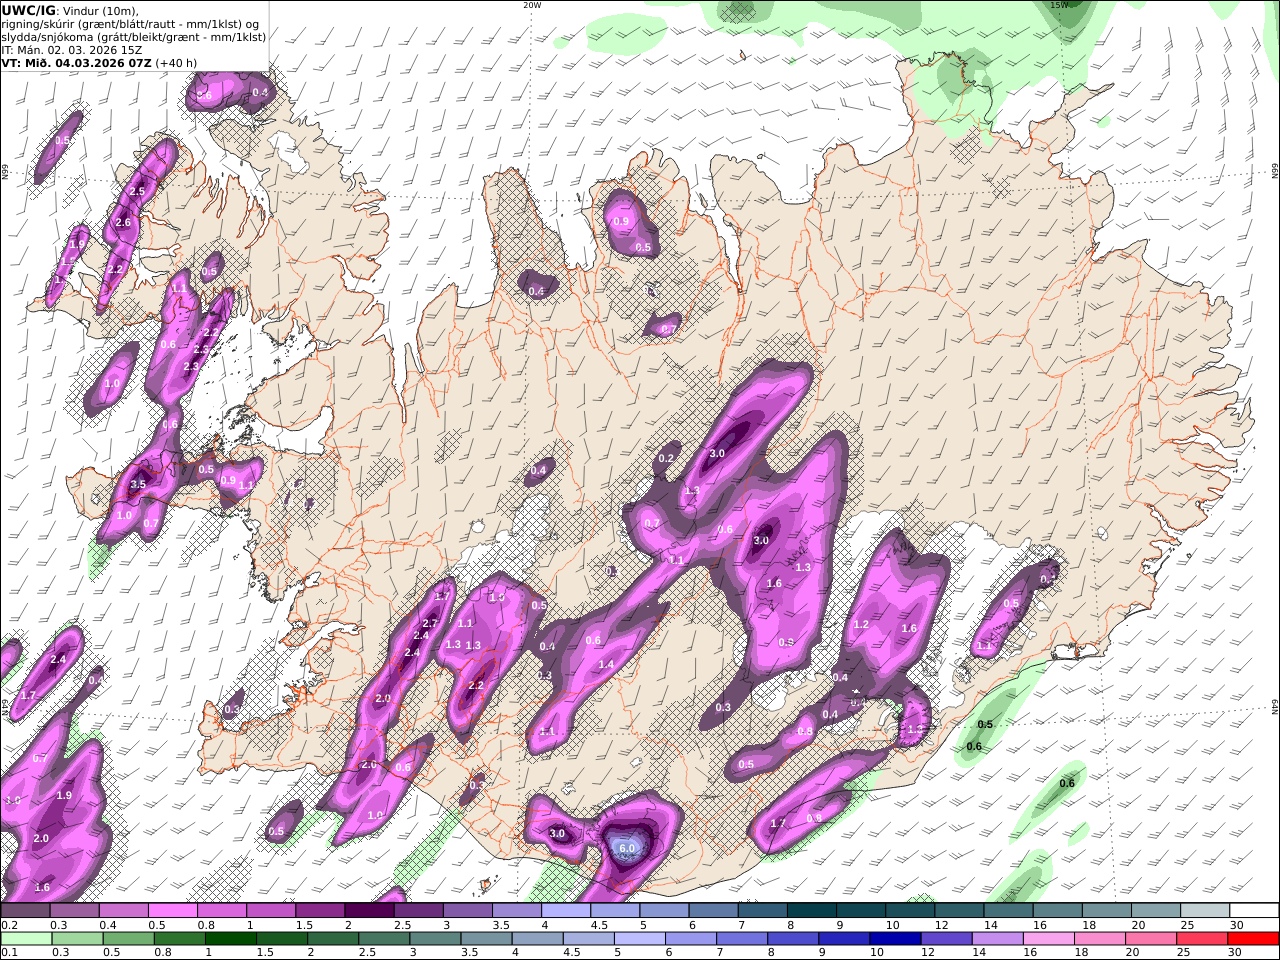1280x960 pixels.
Task: Click the 0.2 label on the upper color scale
Action: point(9,925)
